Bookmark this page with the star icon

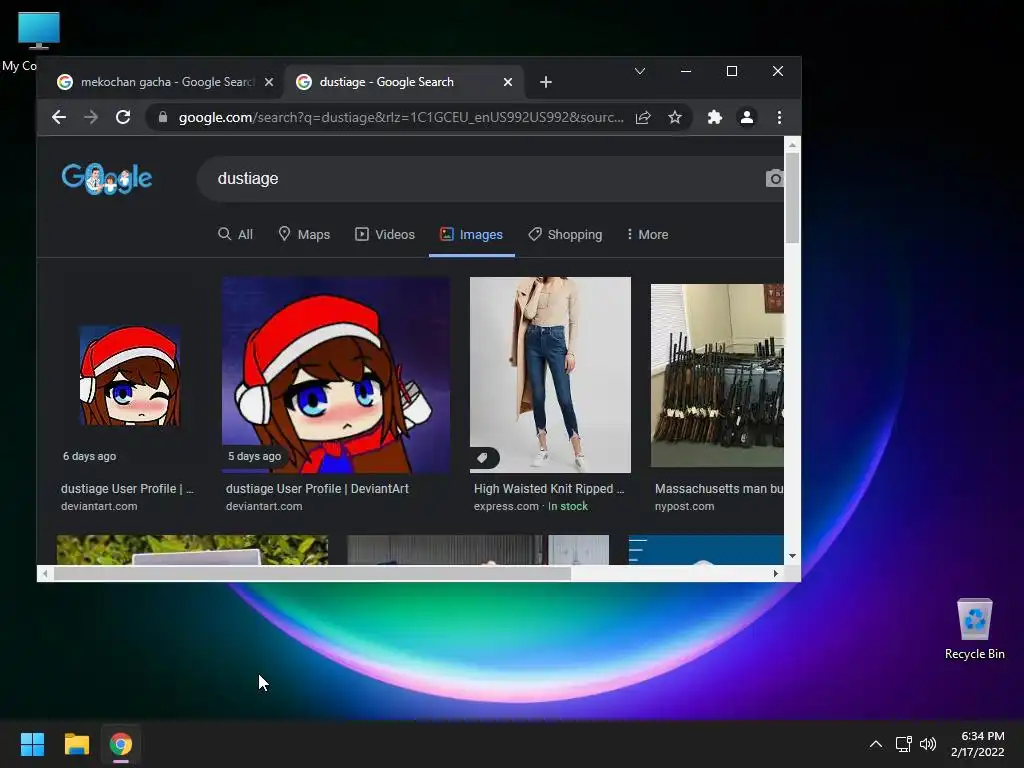click(675, 118)
